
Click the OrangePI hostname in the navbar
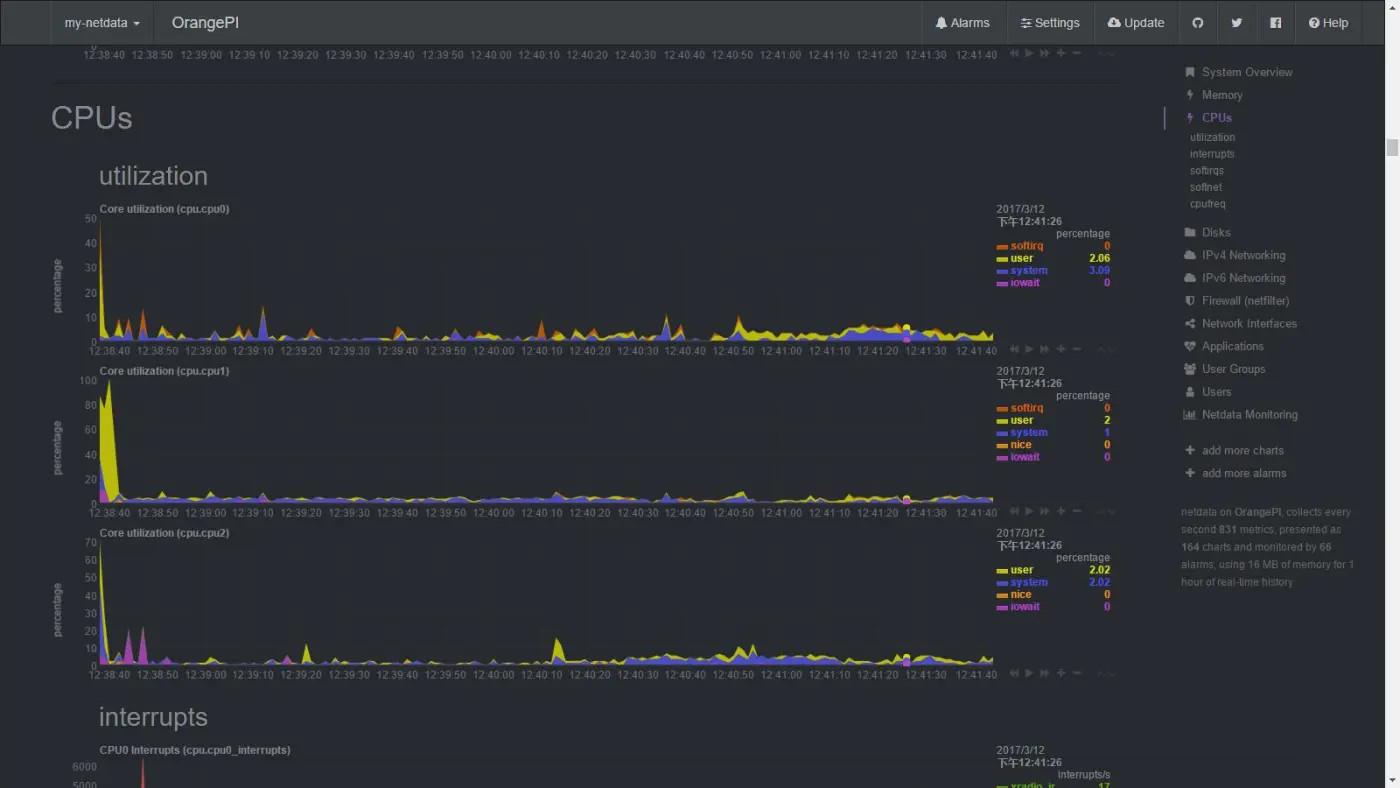click(x=205, y=23)
